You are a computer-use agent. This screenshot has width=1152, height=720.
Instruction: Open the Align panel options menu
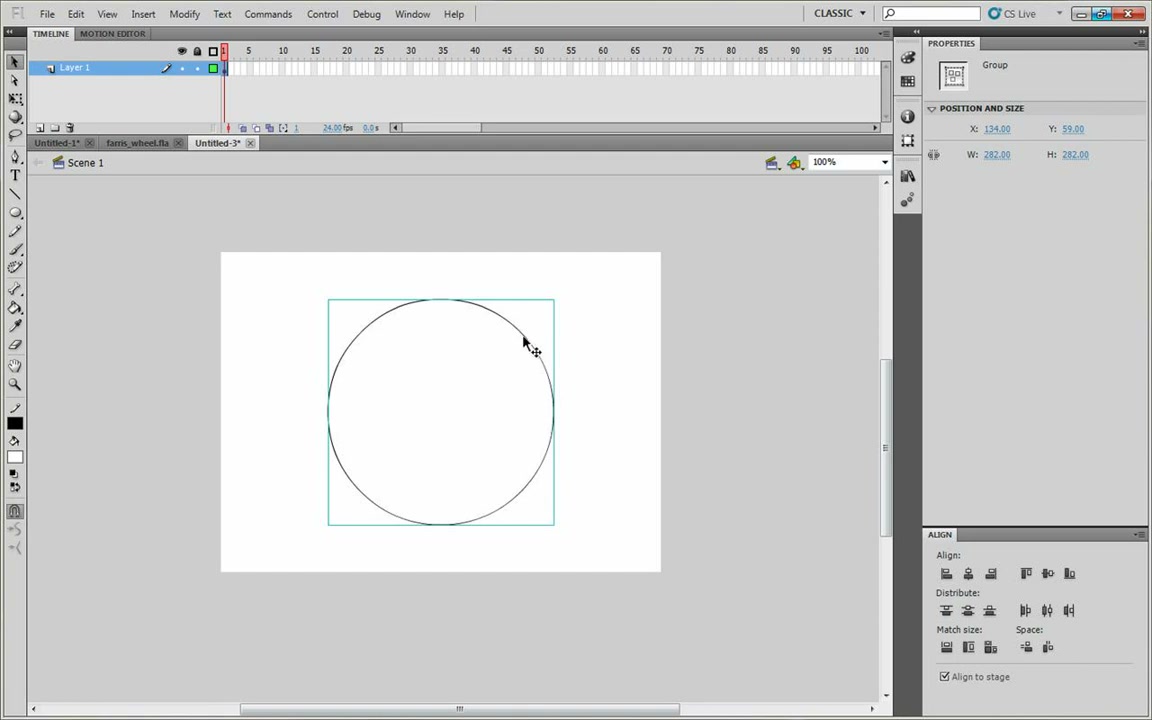pyautogui.click(x=1140, y=535)
